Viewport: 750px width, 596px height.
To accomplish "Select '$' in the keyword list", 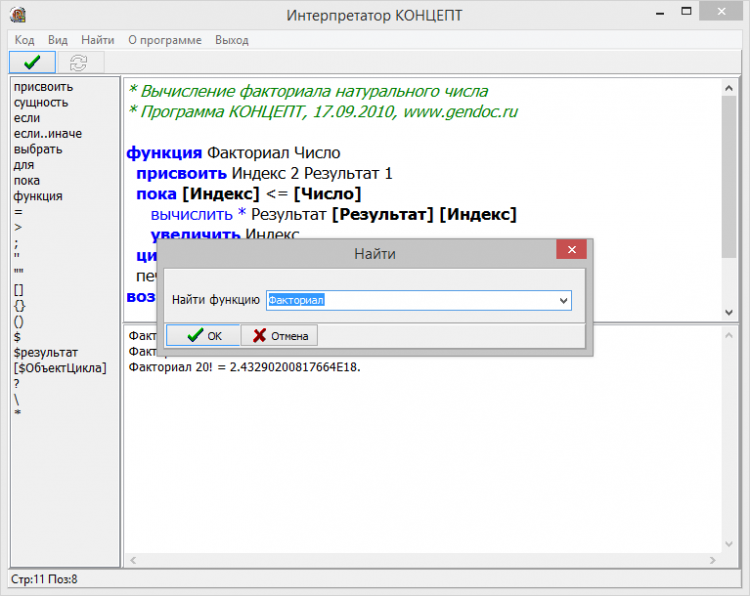I will [17, 337].
